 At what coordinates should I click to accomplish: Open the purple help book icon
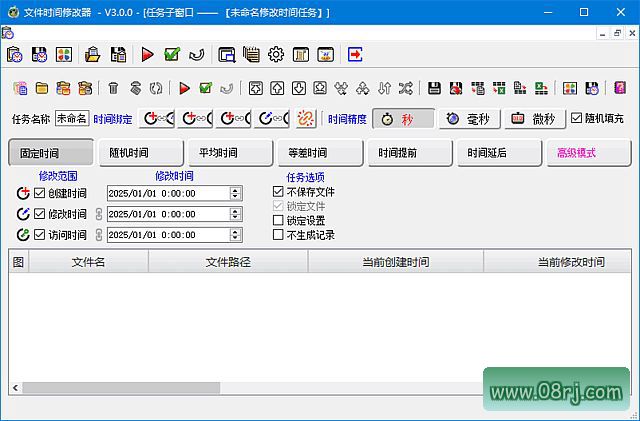(x=620, y=88)
